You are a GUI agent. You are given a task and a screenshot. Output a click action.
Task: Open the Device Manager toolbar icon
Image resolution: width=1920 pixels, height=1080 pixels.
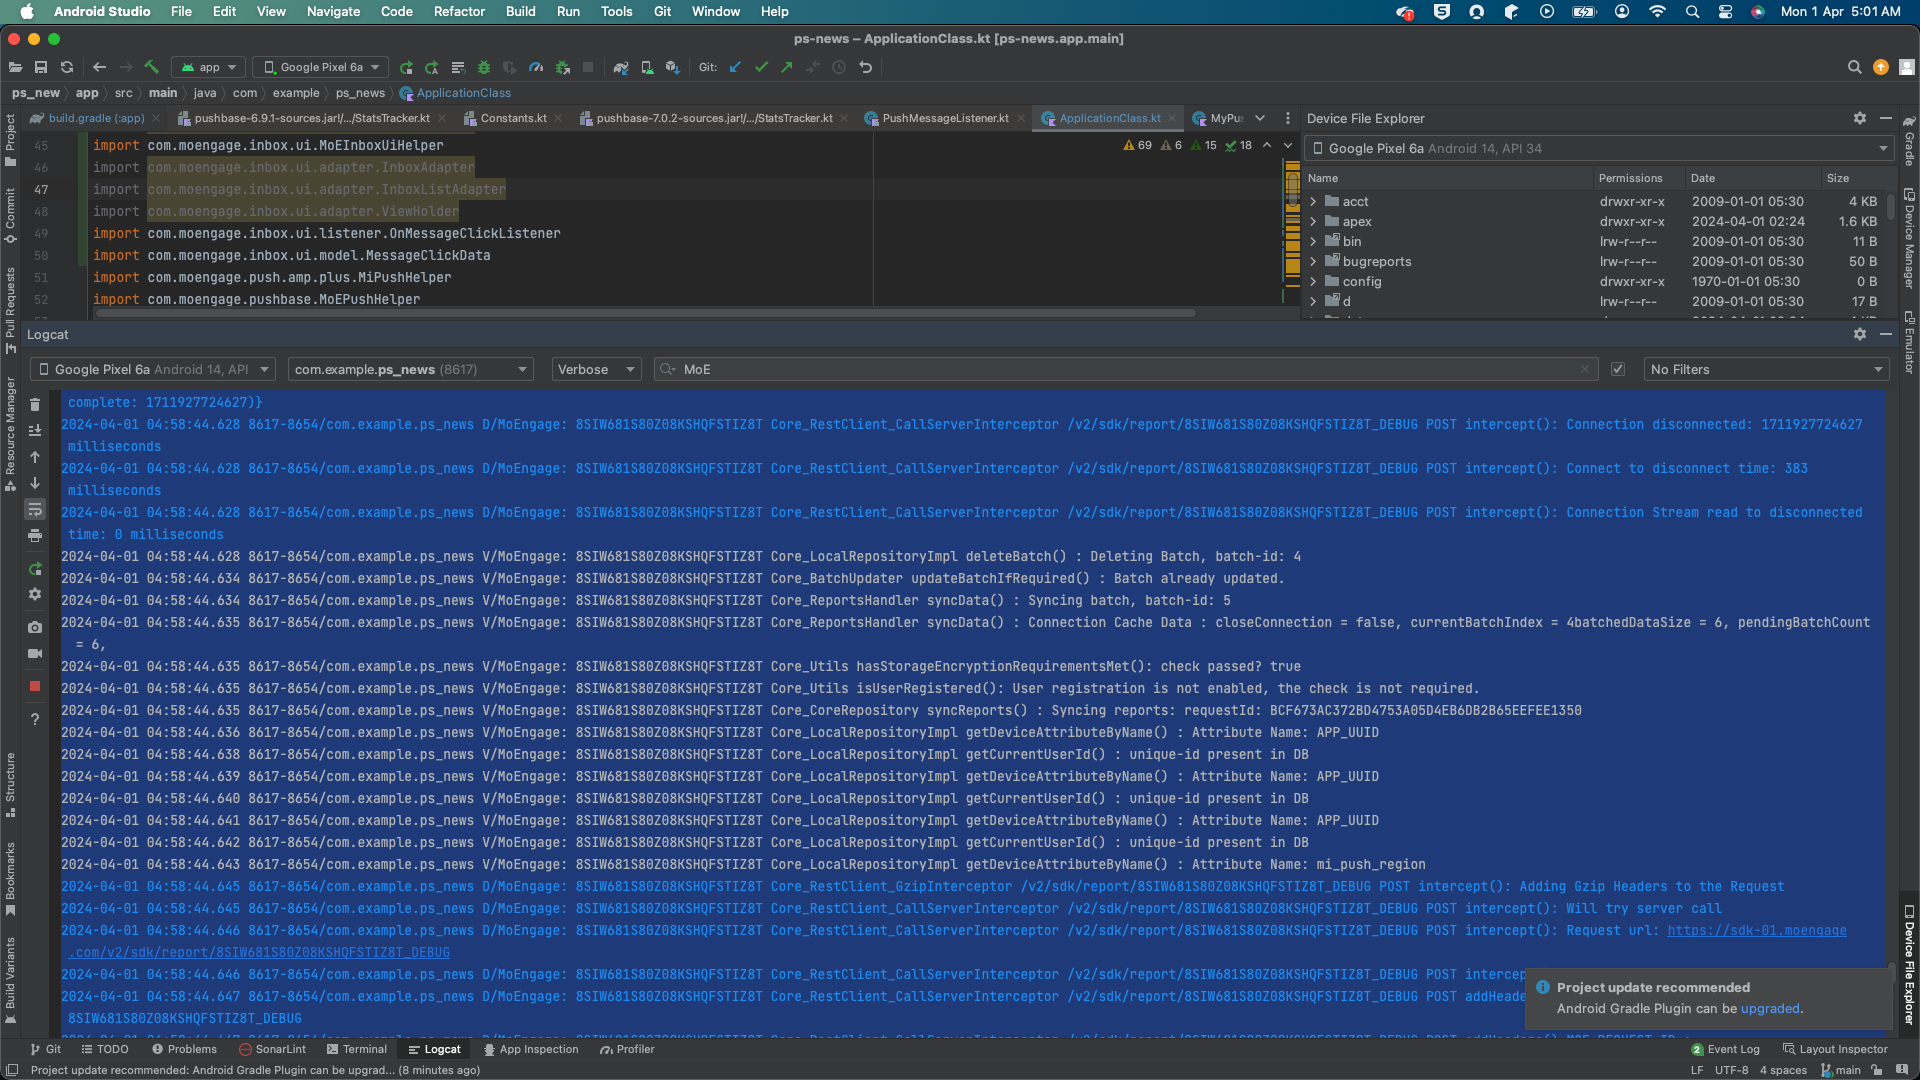pos(647,67)
